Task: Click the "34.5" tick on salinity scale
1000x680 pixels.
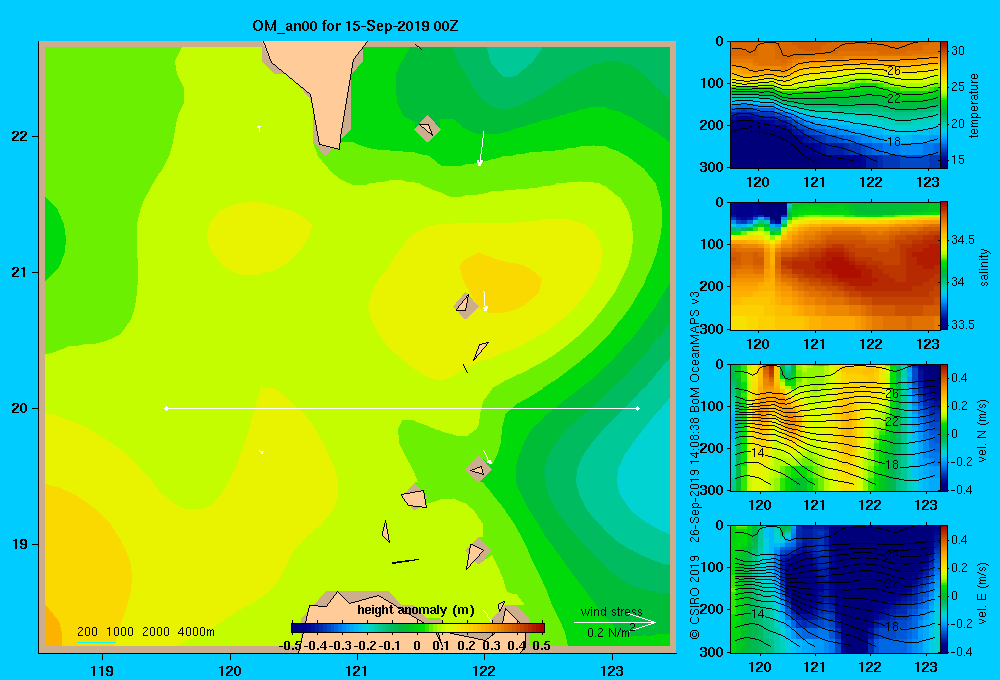Action: point(963,240)
